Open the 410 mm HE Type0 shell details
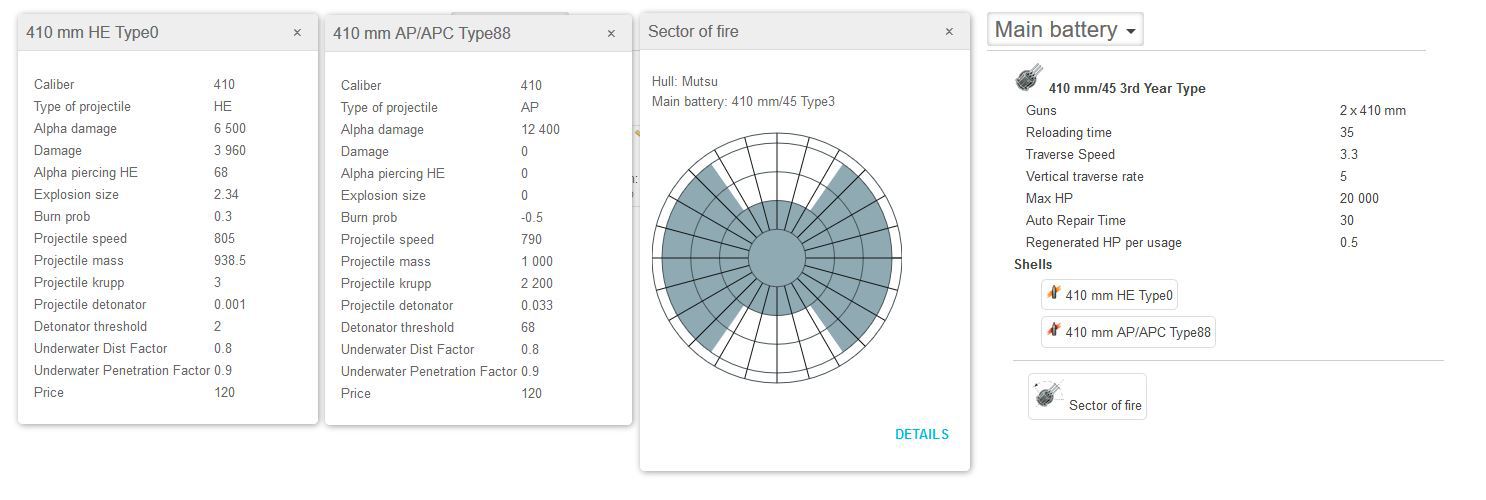The image size is (1486, 500). [x=1118, y=295]
